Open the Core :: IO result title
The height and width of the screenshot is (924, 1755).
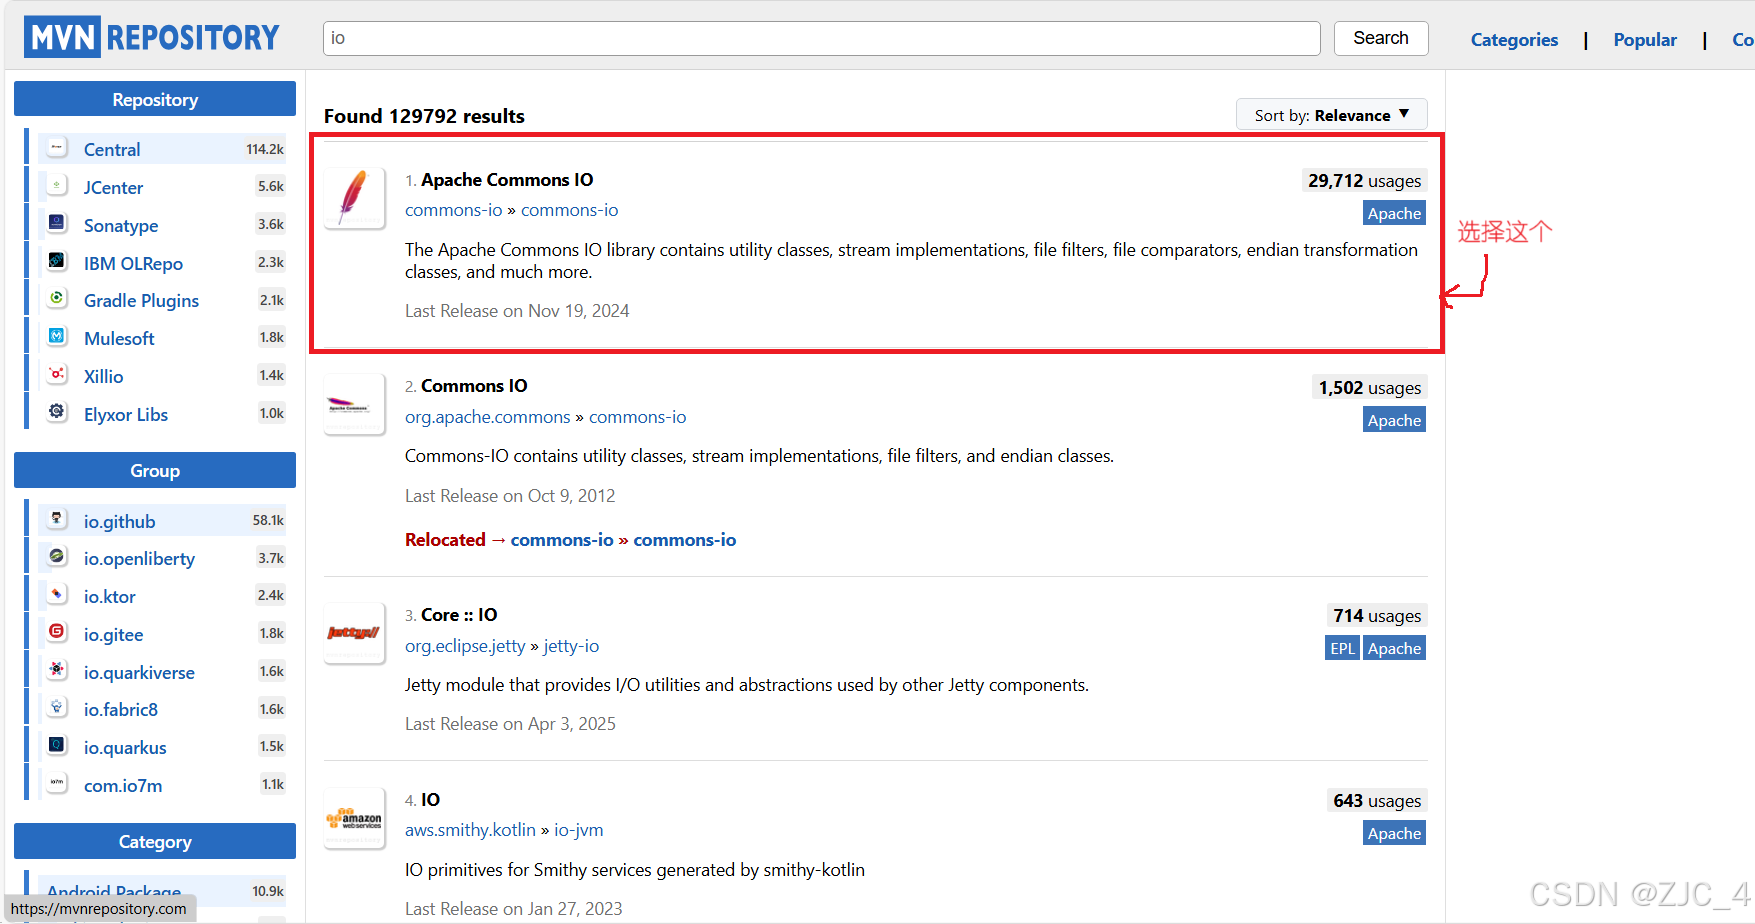(x=459, y=615)
